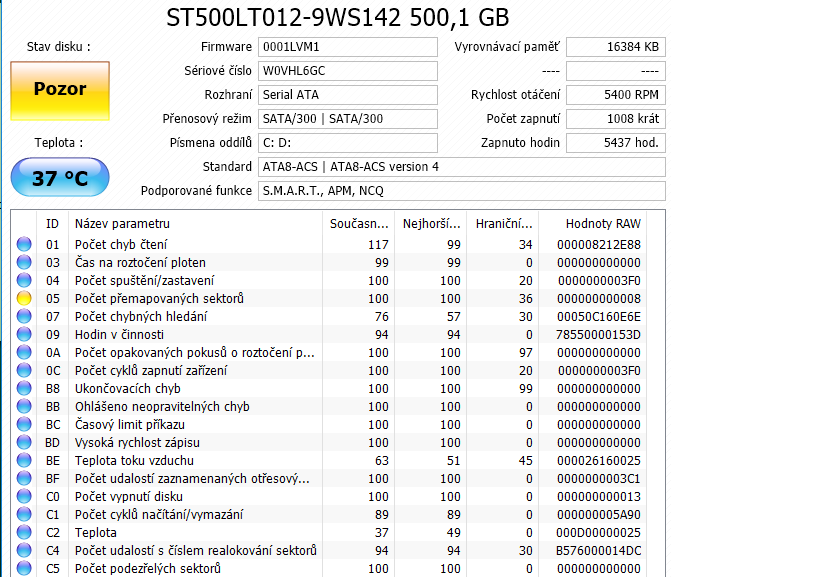Viewport: 819px width, 577px height.
Task: Click the Hodnoty RAW column header
Action: click(593, 224)
